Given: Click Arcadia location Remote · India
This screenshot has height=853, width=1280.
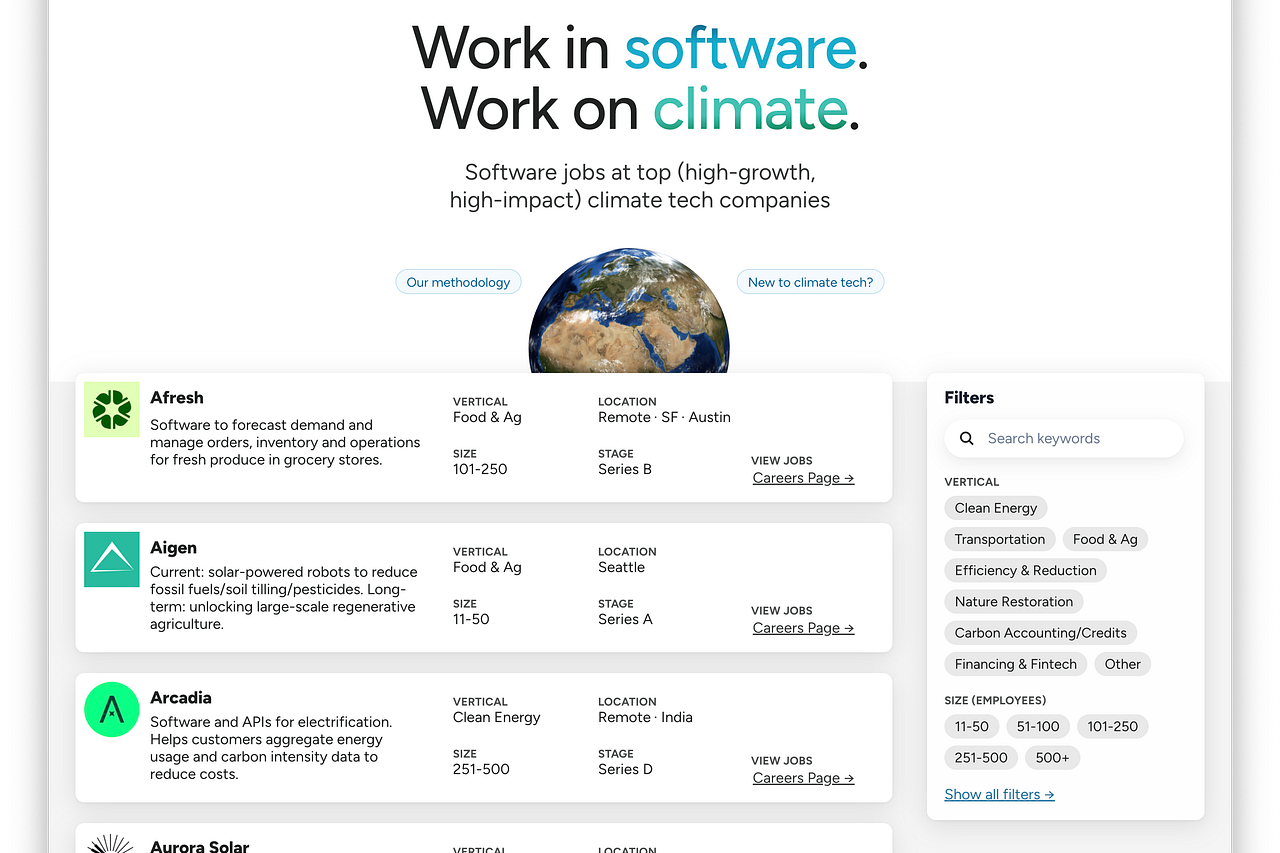Looking at the screenshot, I should (645, 717).
